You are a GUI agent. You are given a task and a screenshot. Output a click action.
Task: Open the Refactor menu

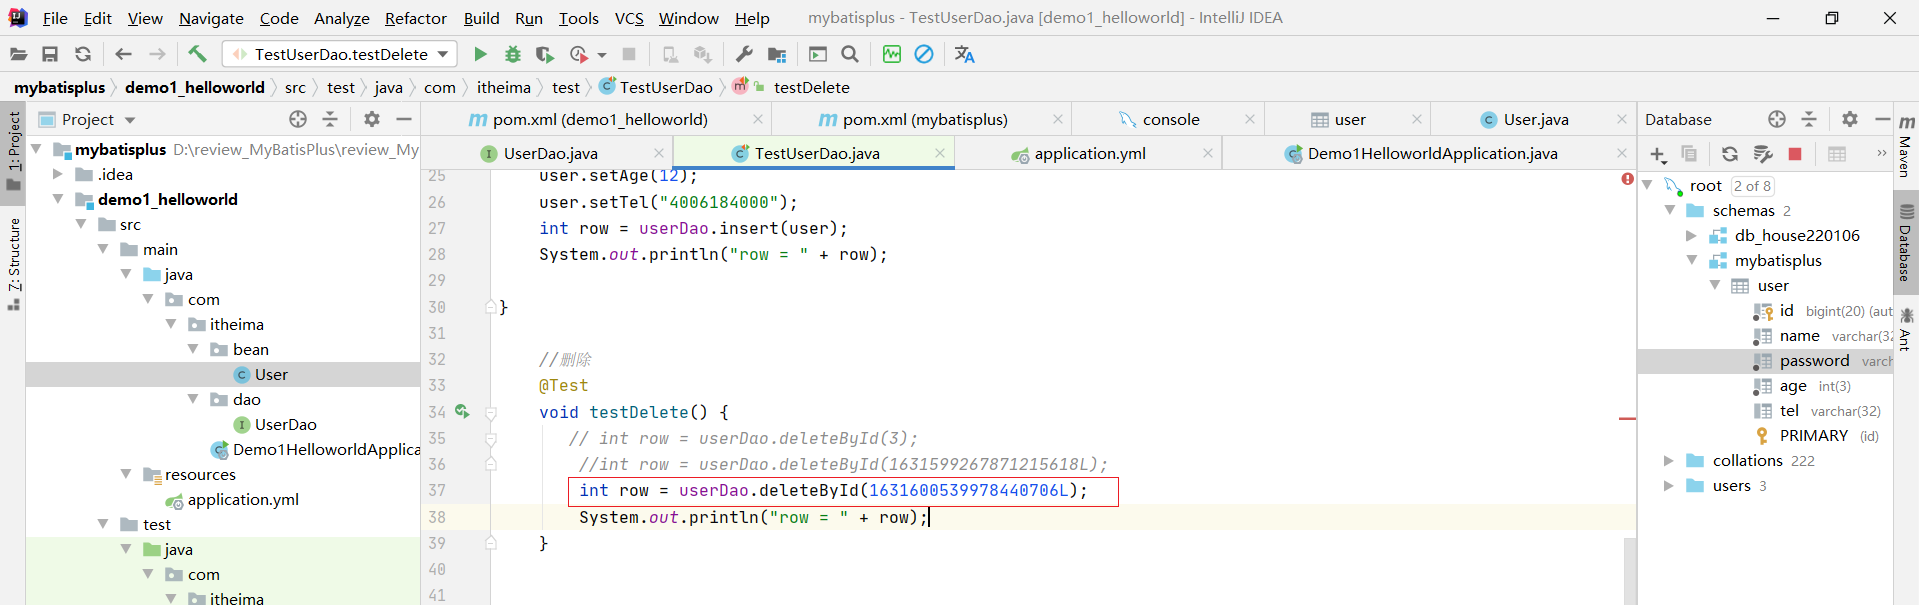click(x=416, y=18)
